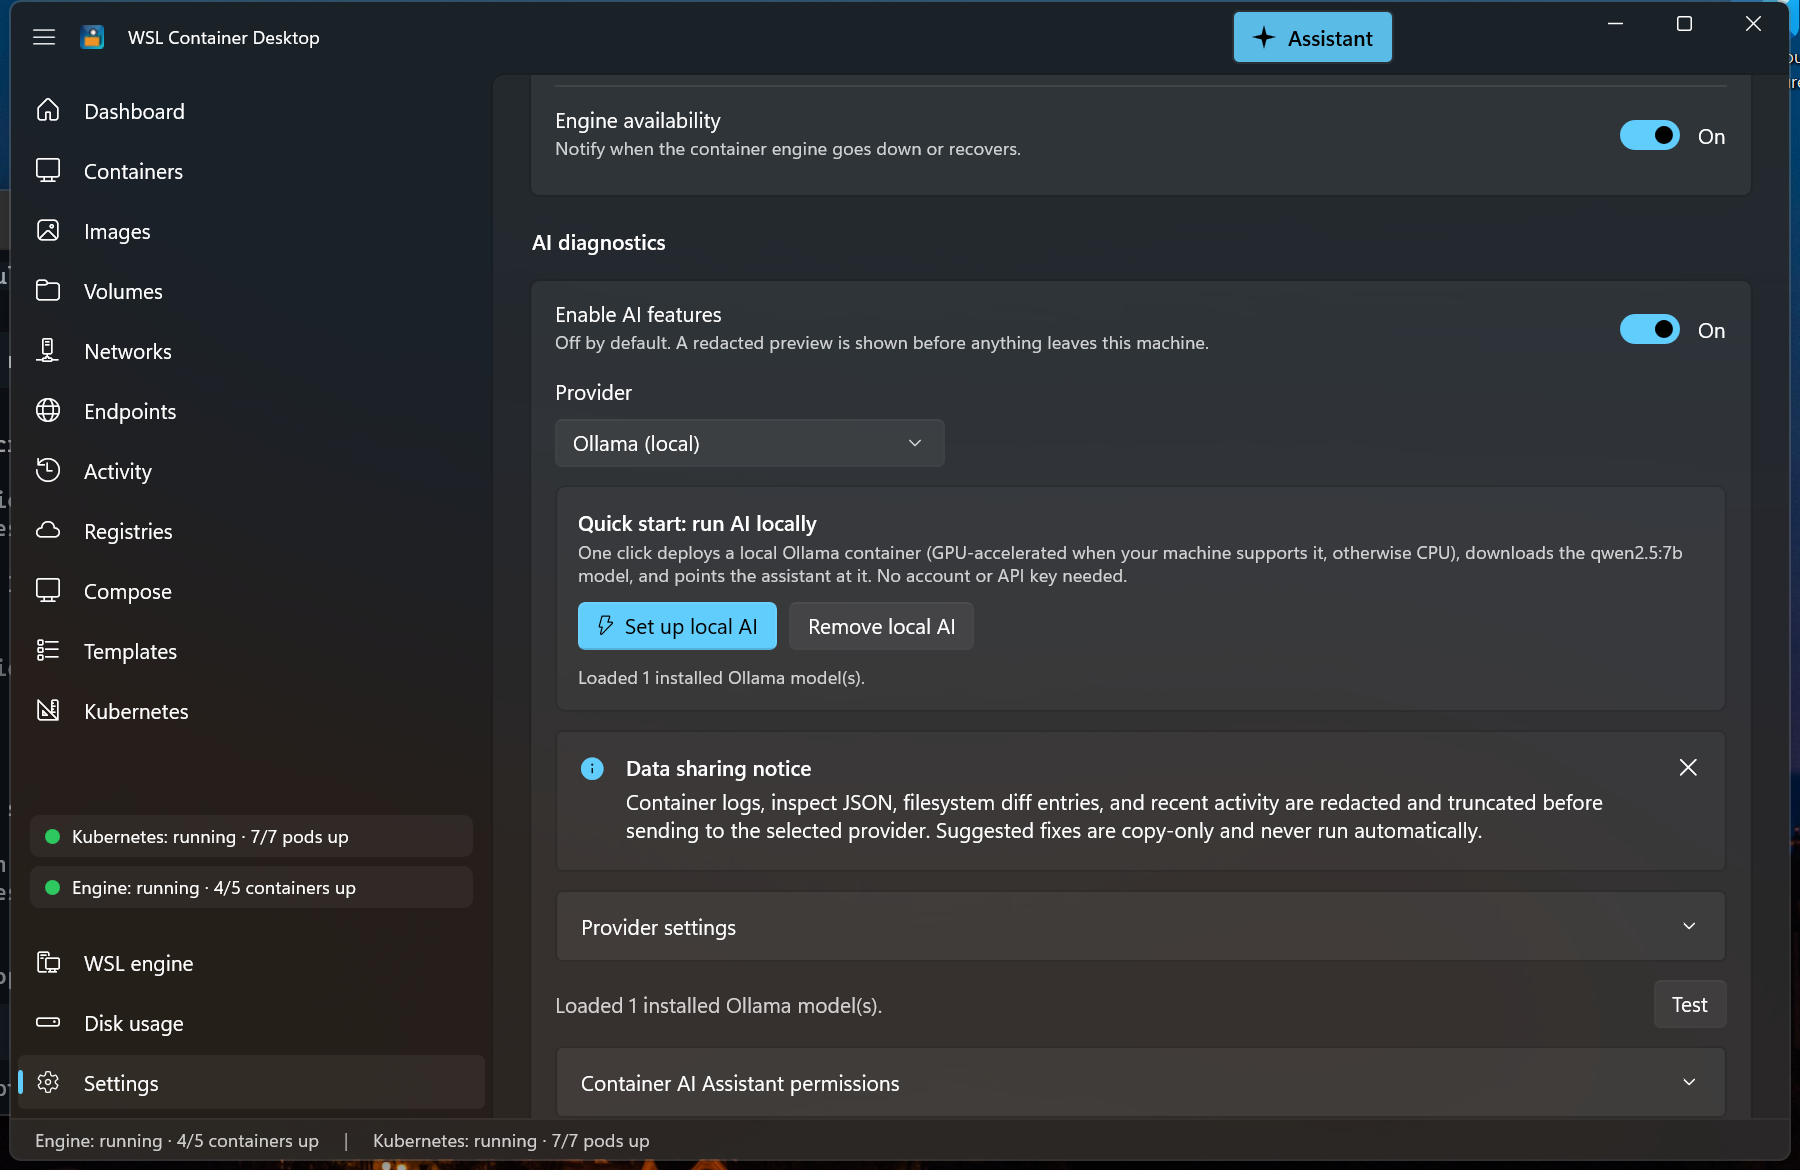Navigate to the Networks page

[251, 351]
